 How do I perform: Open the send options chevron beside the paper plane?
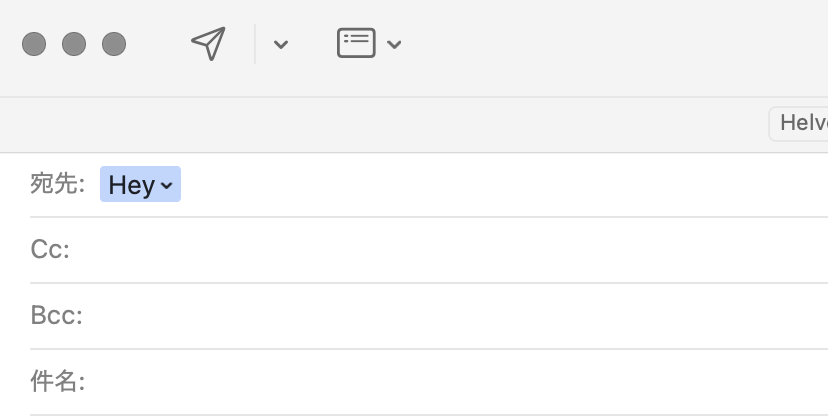pos(281,44)
